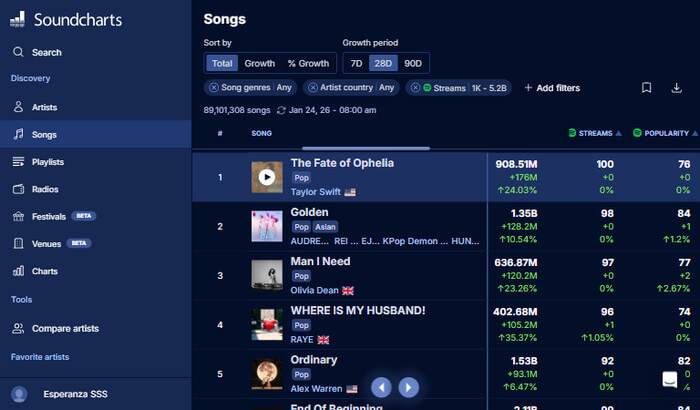The width and height of the screenshot is (700, 410).
Task: Remove the Song genres filter
Action: pyautogui.click(x=214, y=88)
